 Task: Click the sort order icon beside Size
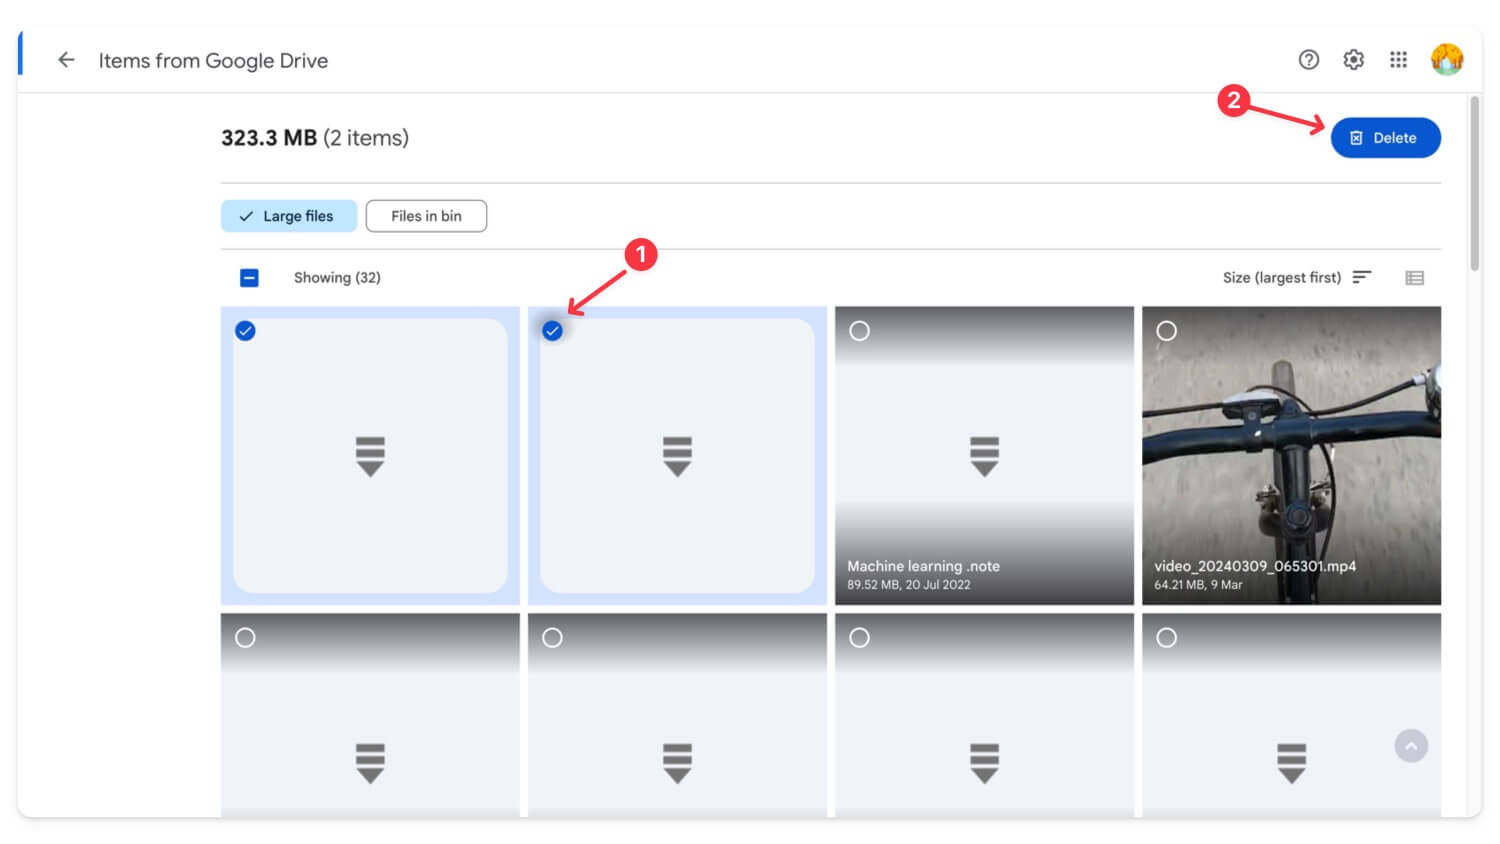(1361, 277)
